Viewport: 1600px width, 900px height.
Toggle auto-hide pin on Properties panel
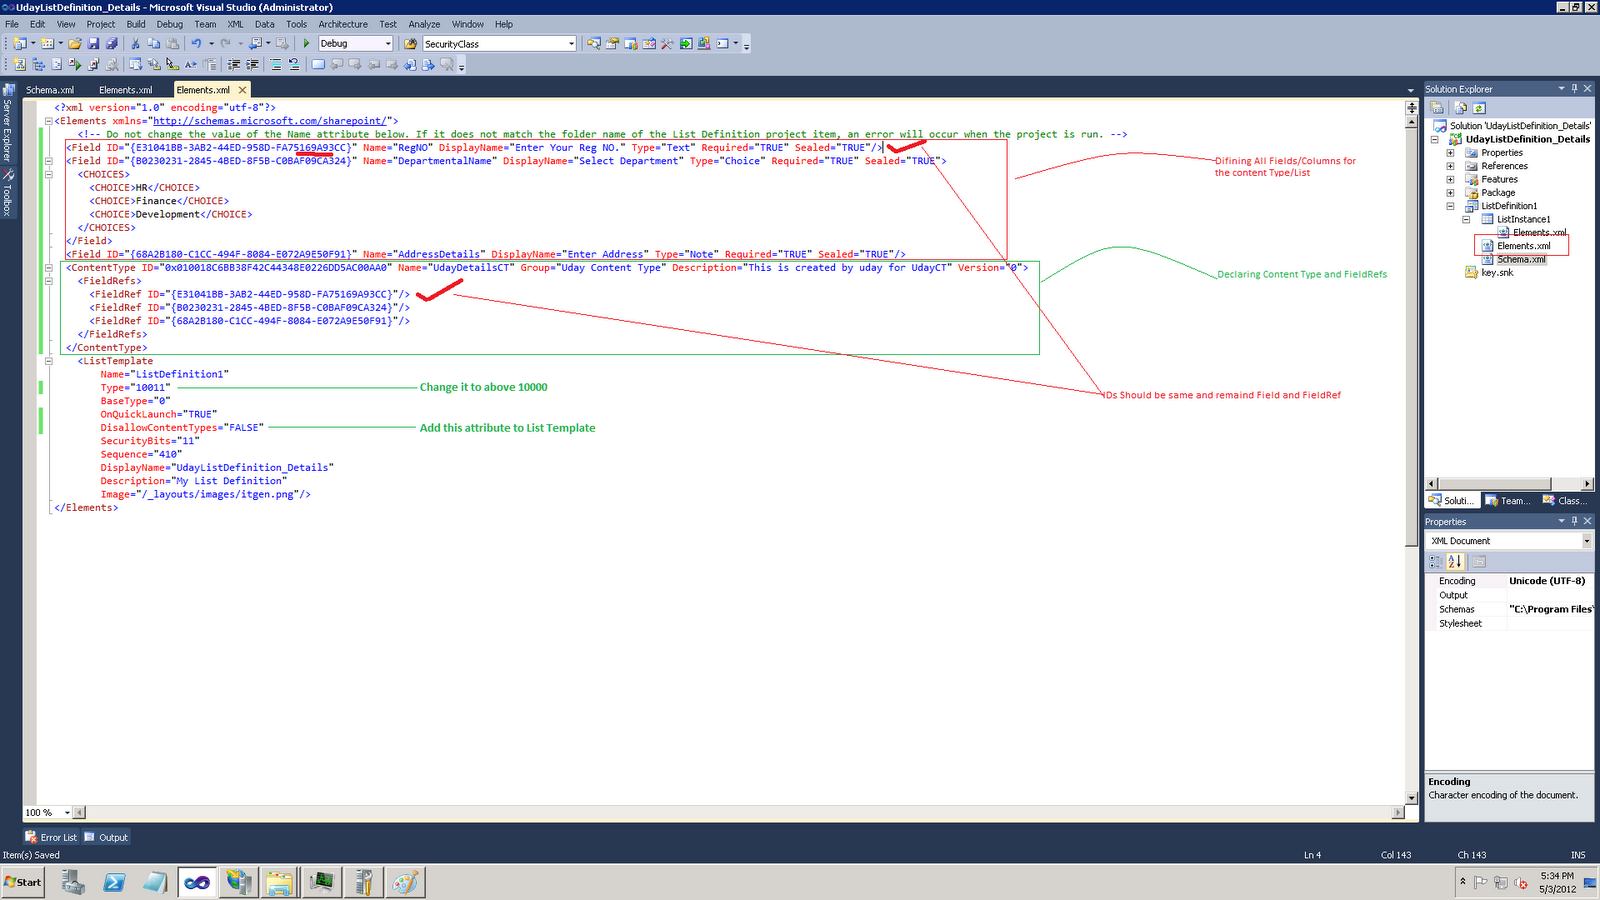pos(1574,521)
